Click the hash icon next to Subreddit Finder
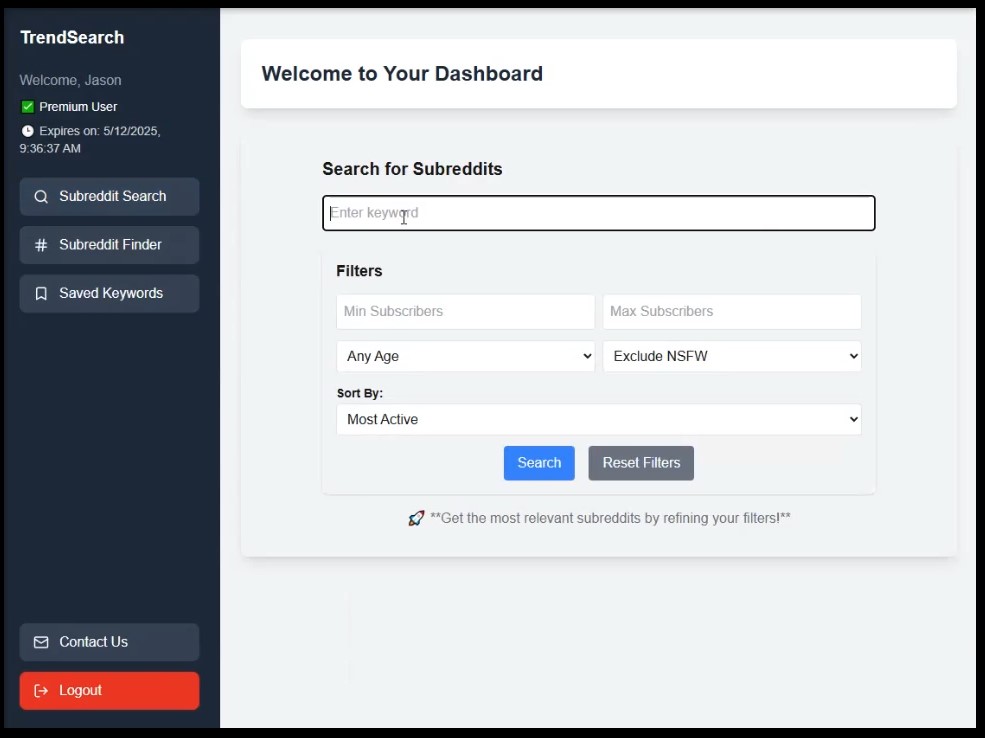The image size is (985, 738). (x=41, y=245)
